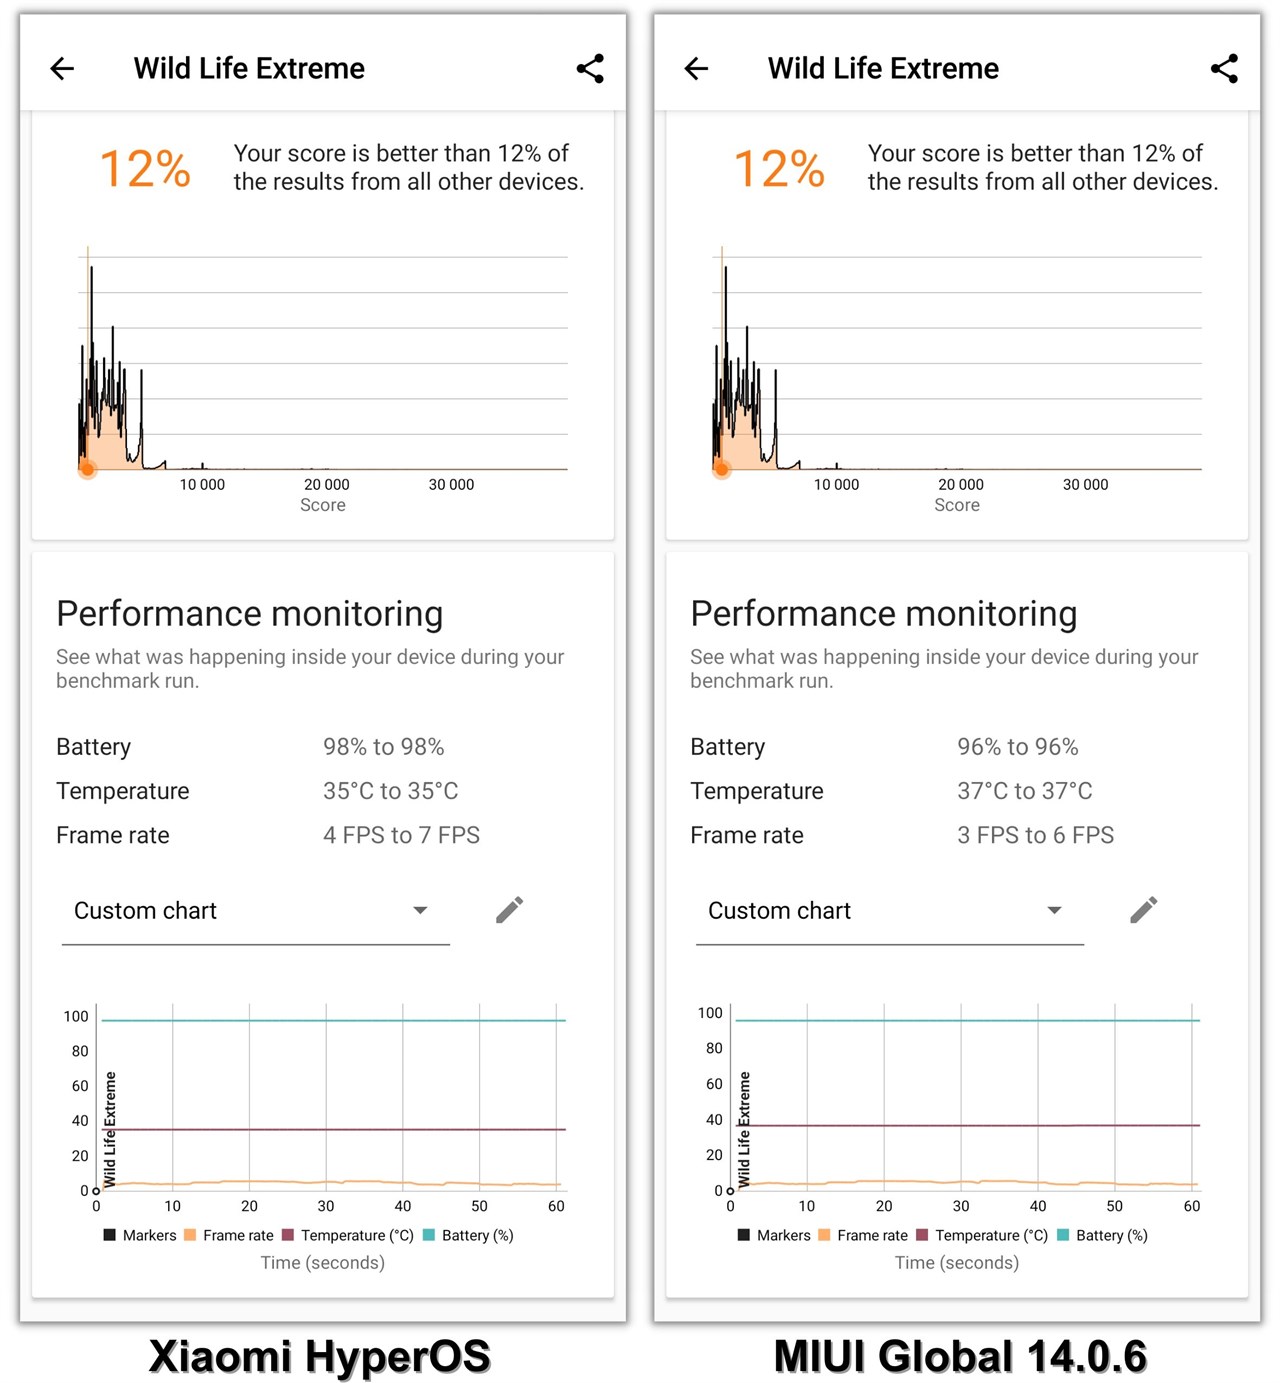This screenshot has width=1280, height=1383.
Task: Click the Wild Life Extreme title on HyperOS screen
Action: (x=249, y=68)
